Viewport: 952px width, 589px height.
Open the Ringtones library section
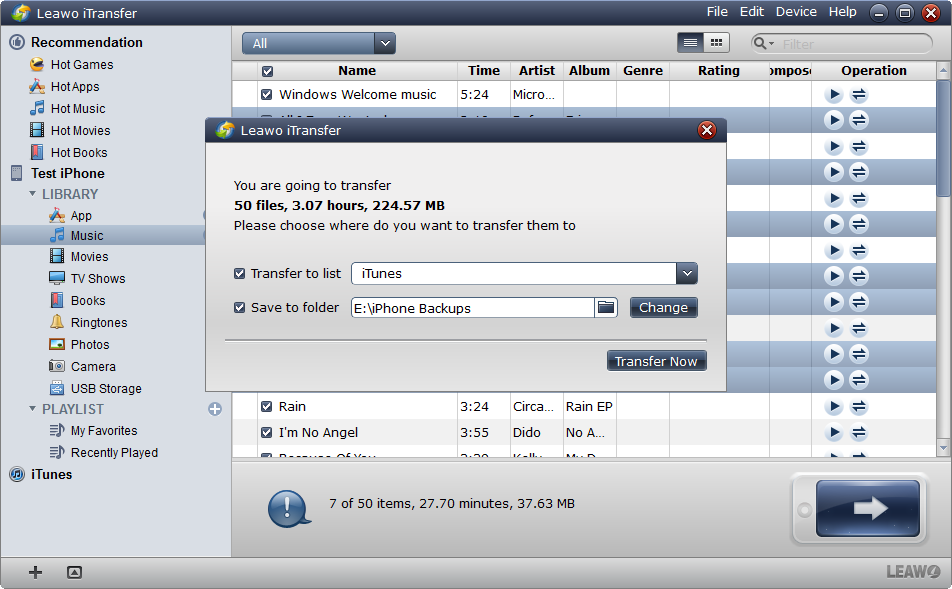(98, 323)
